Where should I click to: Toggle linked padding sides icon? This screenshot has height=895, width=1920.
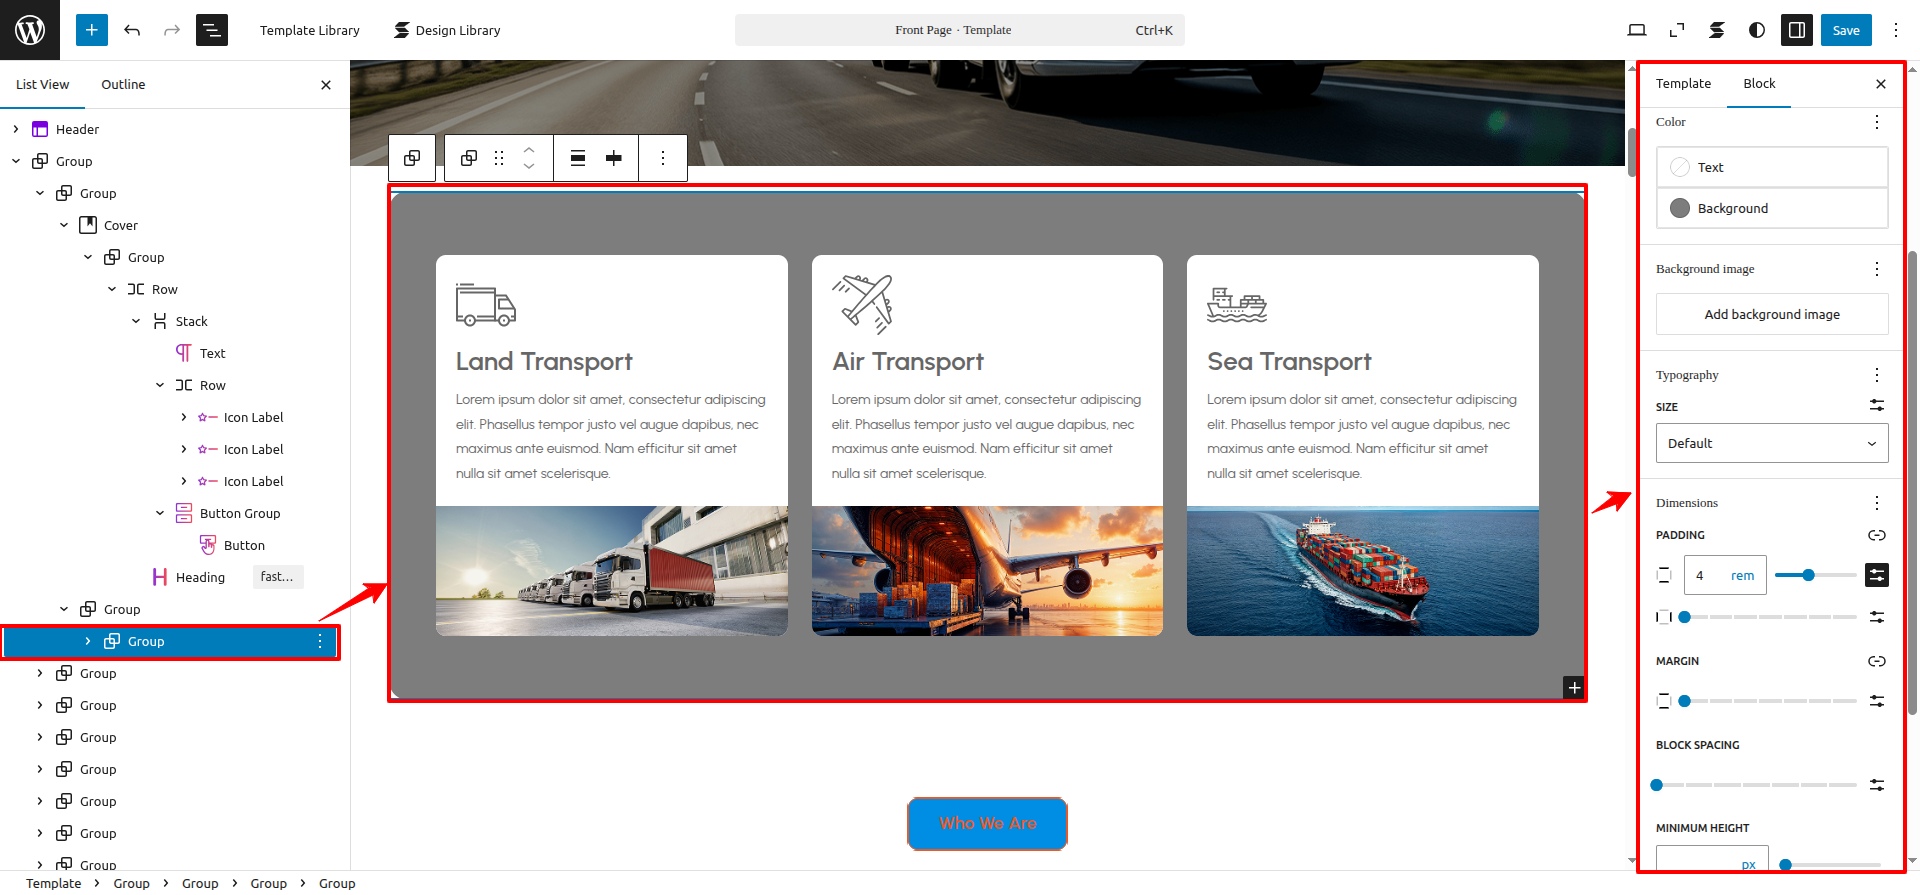click(x=1876, y=535)
